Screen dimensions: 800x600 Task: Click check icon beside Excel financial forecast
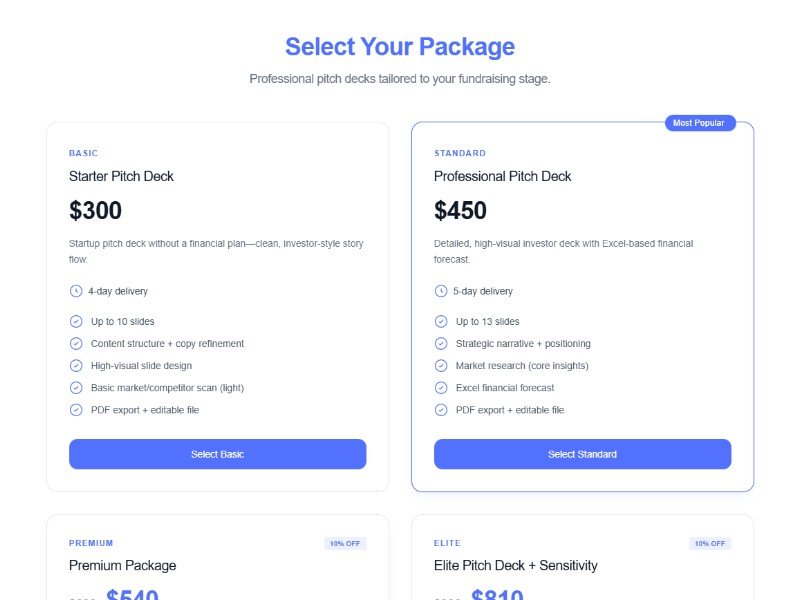[x=441, y=387]
